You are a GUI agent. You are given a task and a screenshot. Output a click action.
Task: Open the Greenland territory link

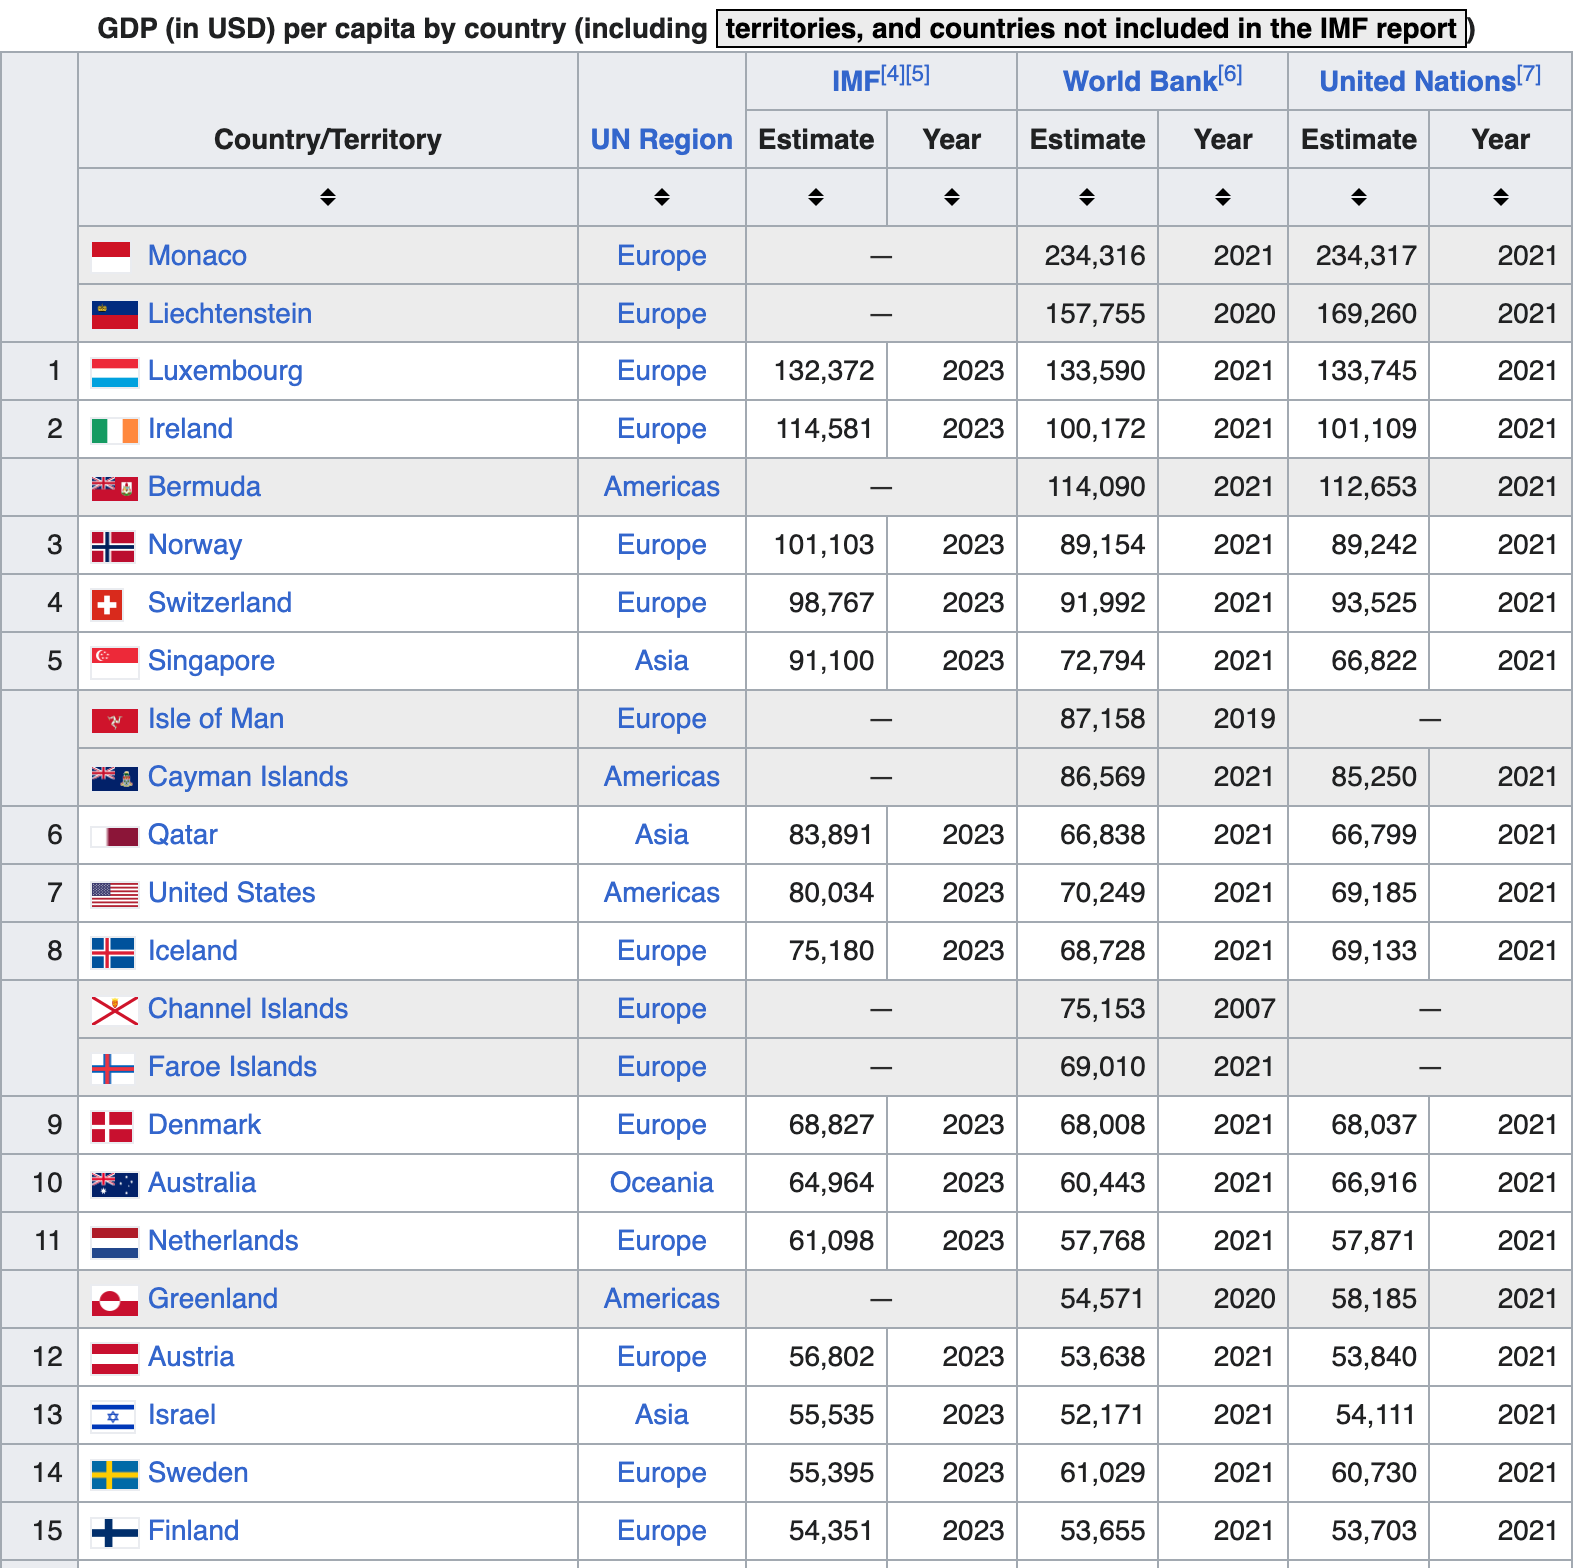(x=213, y=1299)
